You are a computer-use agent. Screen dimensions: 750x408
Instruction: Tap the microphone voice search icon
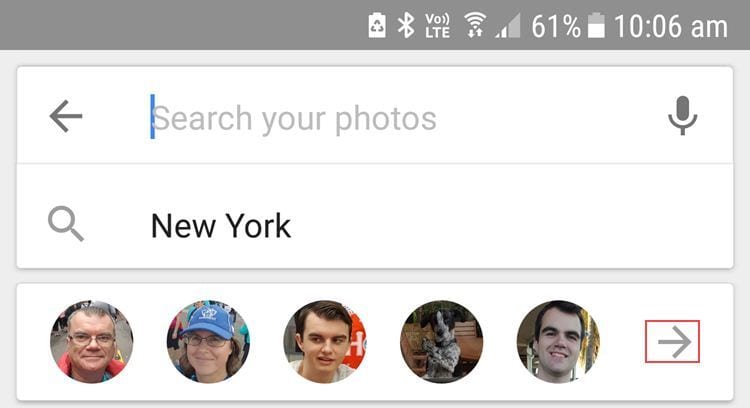click(x=682, y=118)
